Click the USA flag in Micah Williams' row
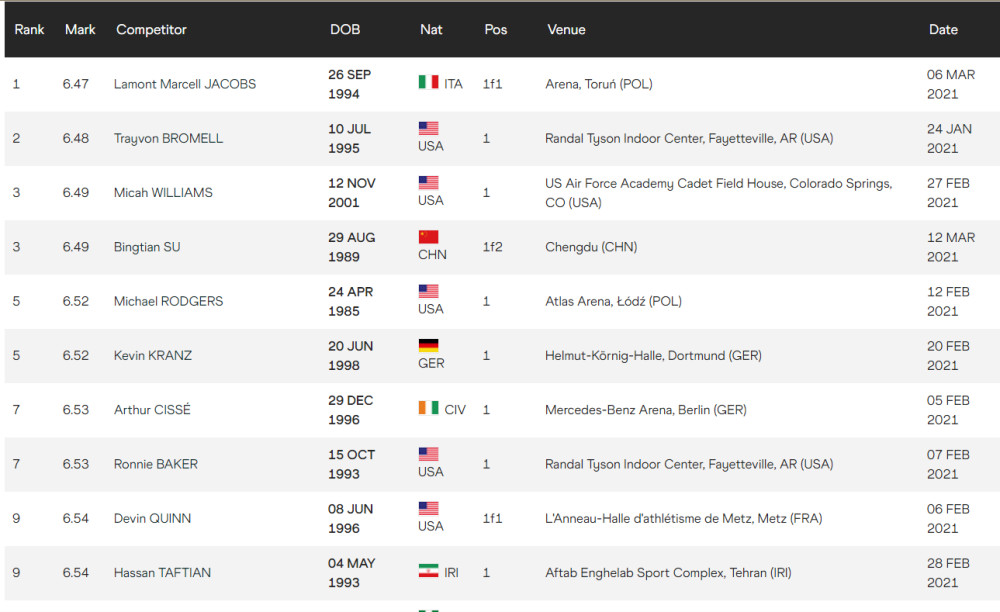1000x612 pixels. coord(428,183)
